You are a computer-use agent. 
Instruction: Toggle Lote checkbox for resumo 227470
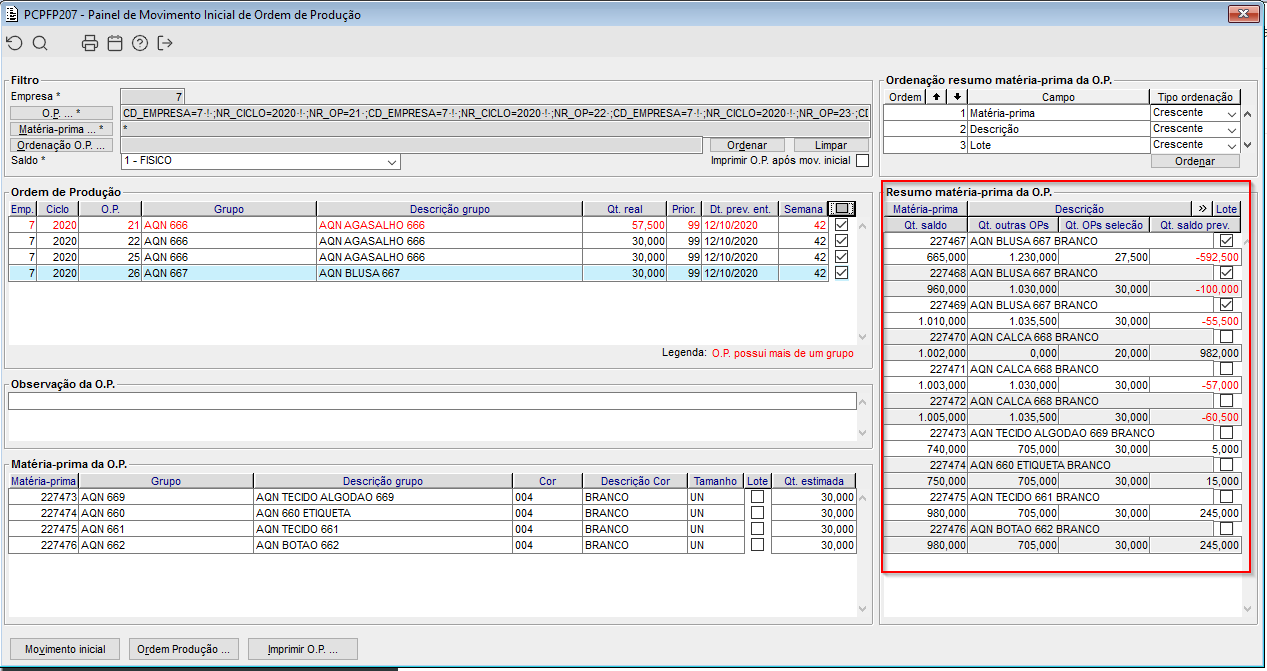1226,337
